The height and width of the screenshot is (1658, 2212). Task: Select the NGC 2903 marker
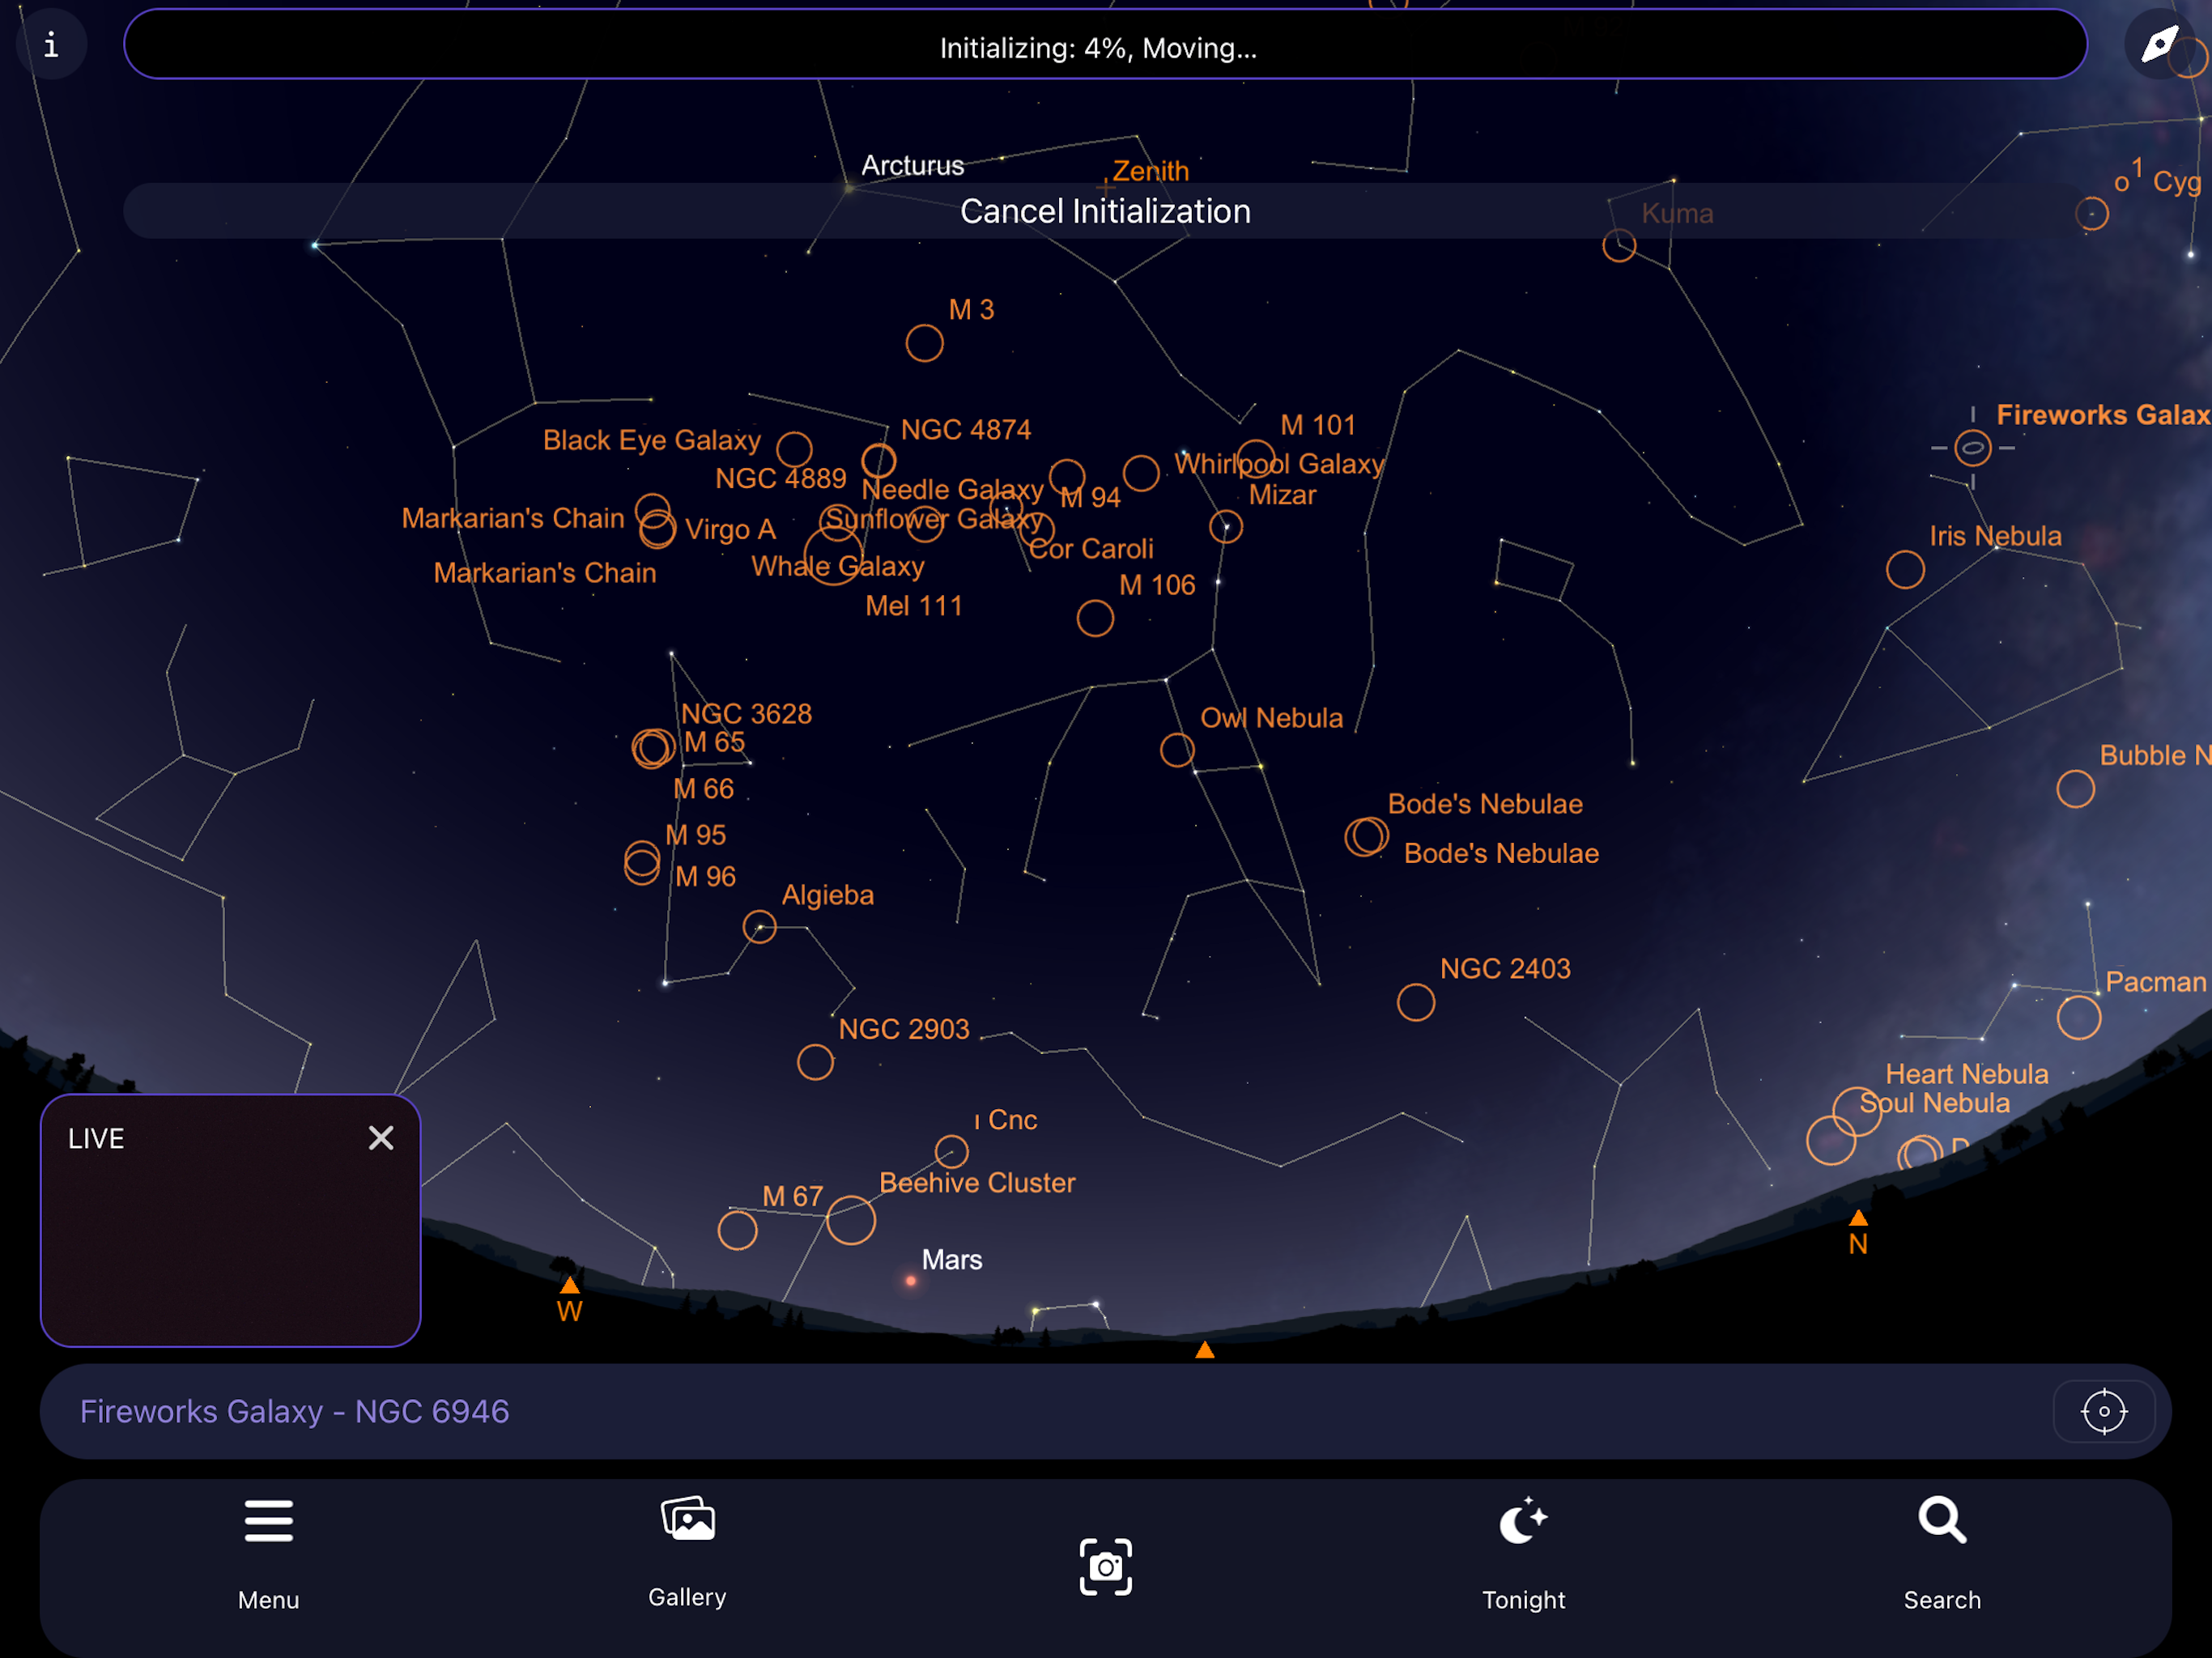tap(816, 1062)
